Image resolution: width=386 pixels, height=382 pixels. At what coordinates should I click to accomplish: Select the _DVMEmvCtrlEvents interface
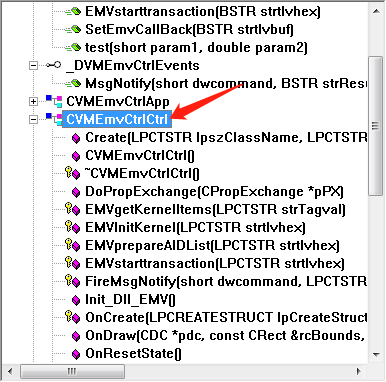coord(133,66)
